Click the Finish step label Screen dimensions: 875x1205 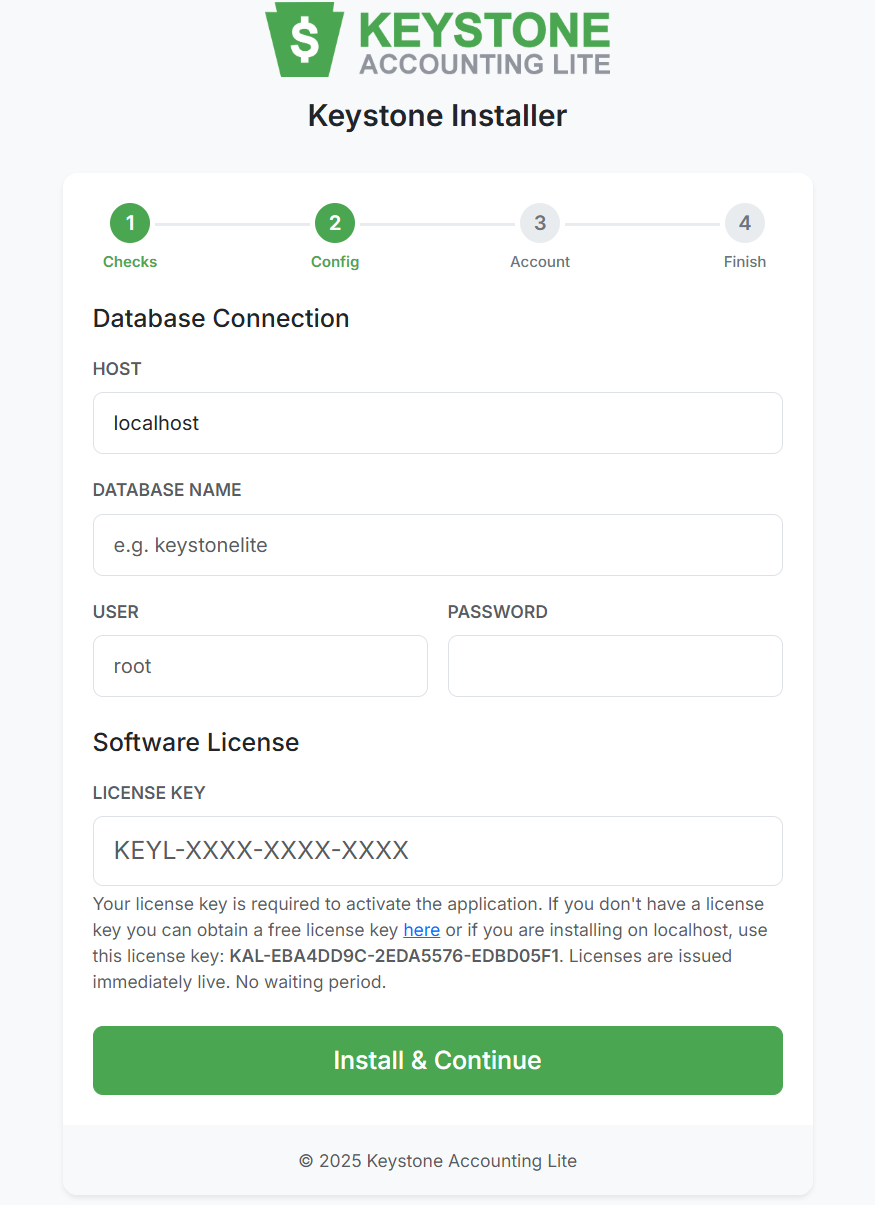click(745, 261)
